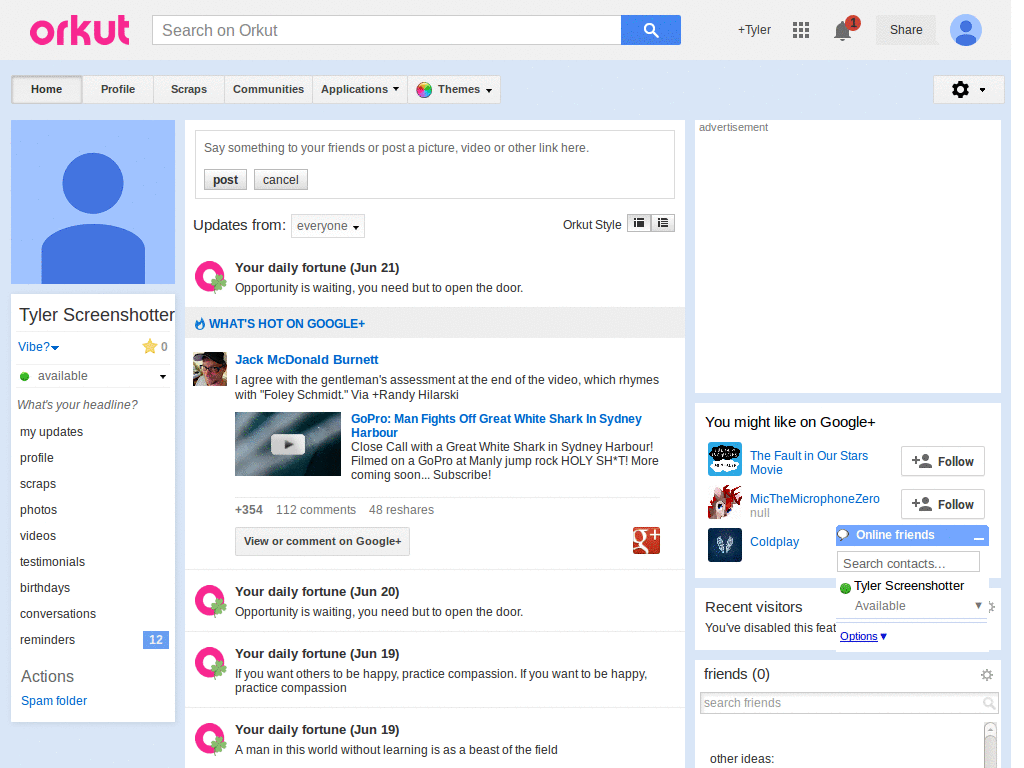Open the 'everyone' updates filter dropdown

(x=328, y=226)
